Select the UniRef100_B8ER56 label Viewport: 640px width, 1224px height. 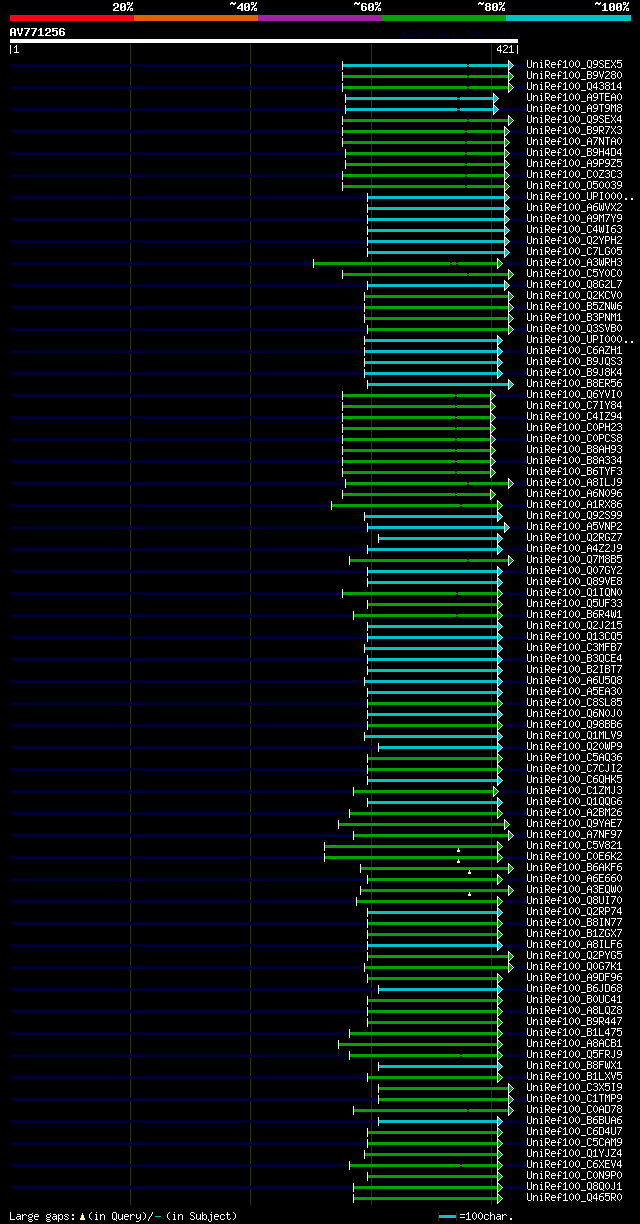pos(574,383)
